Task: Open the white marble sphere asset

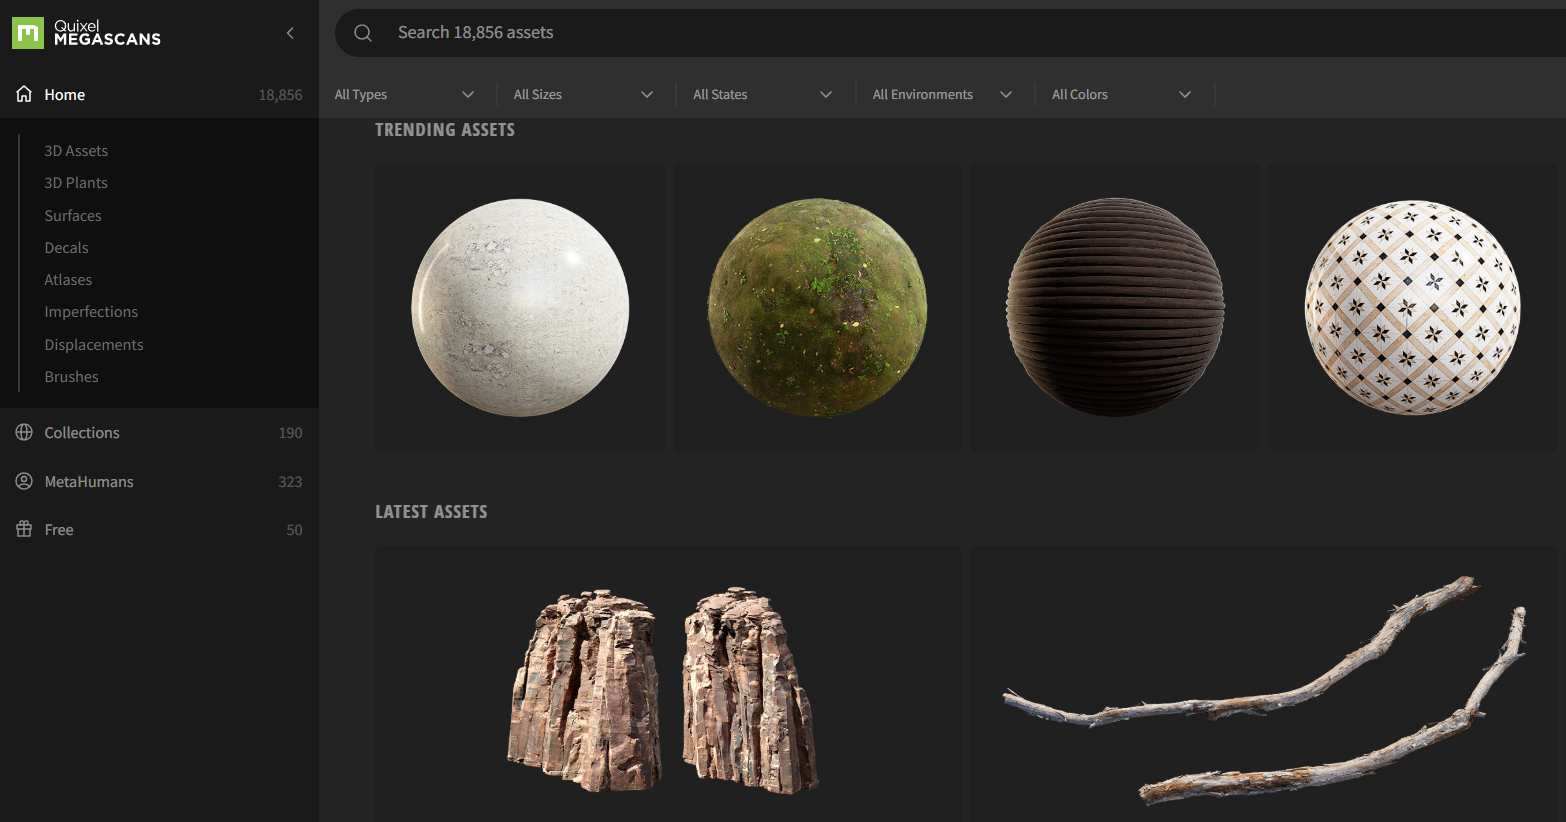Action: (x=520, y=307)
